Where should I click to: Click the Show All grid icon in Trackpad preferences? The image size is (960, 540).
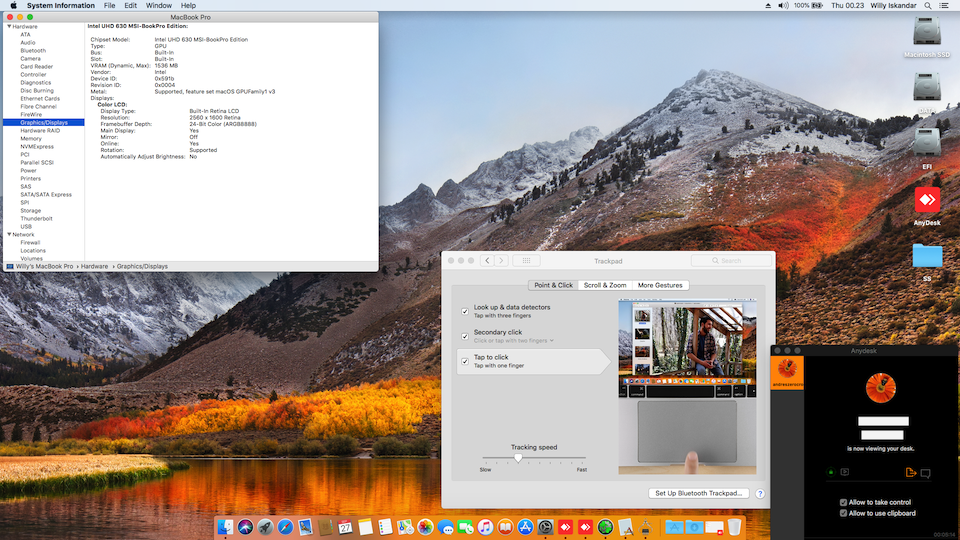[x=525, y=260]
